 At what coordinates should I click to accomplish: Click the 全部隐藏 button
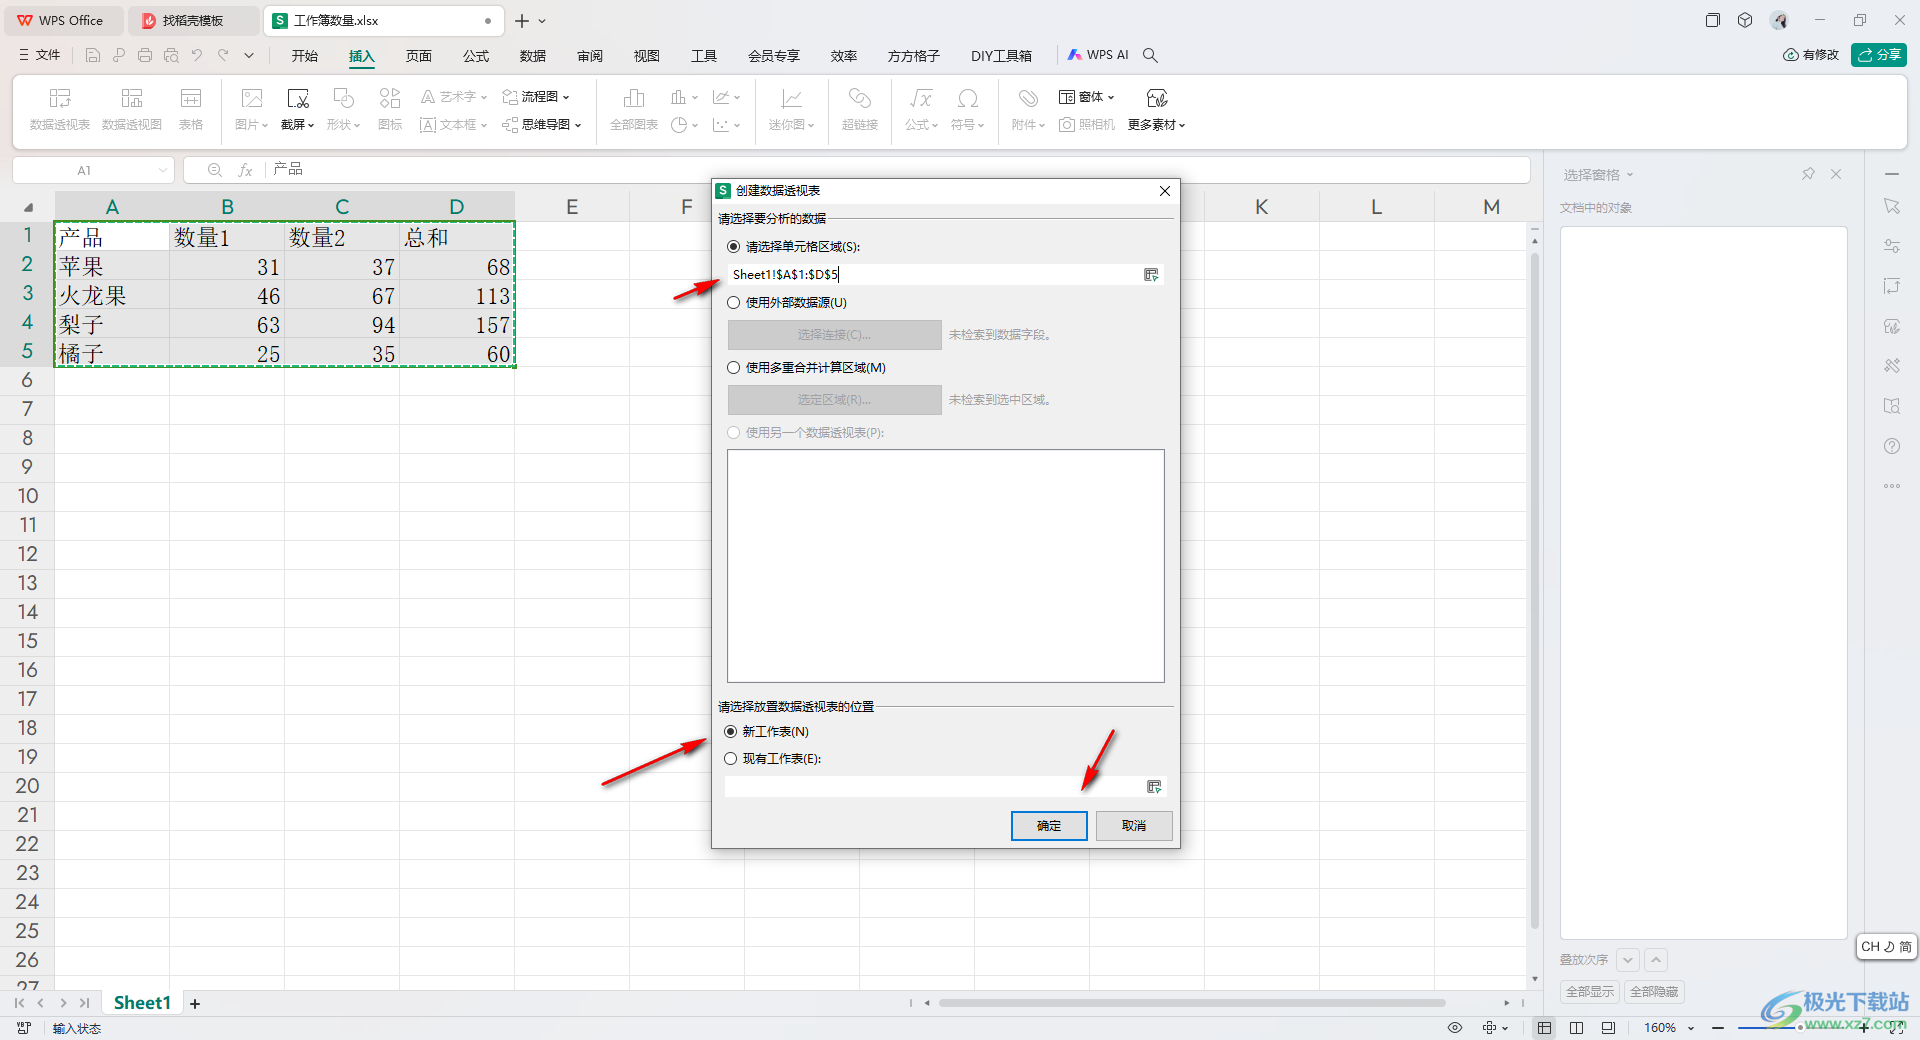click(1654, 992)
